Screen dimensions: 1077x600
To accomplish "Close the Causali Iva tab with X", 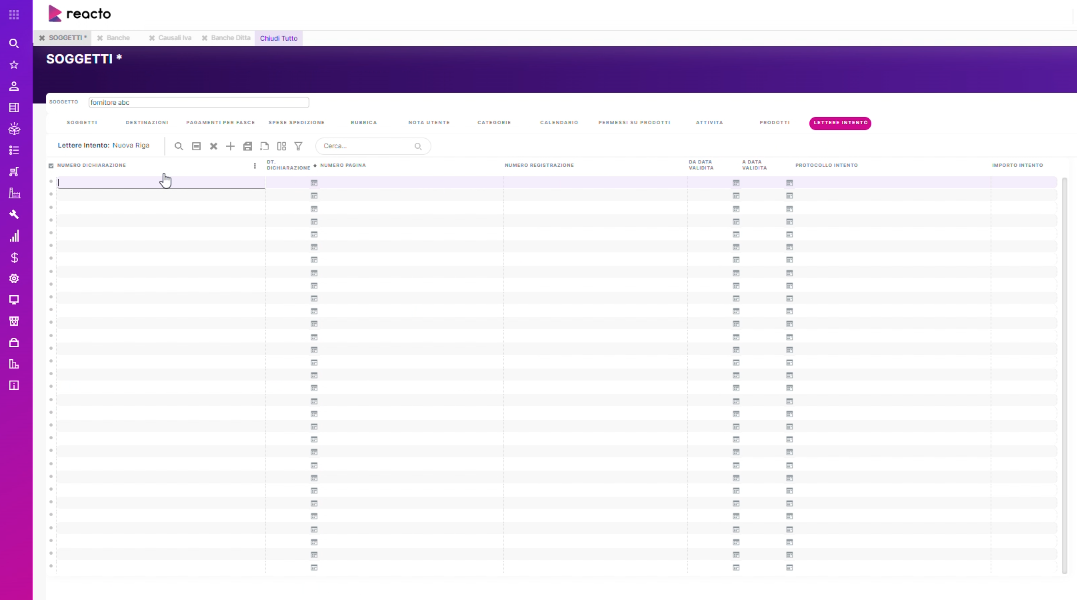I will 152,38.
